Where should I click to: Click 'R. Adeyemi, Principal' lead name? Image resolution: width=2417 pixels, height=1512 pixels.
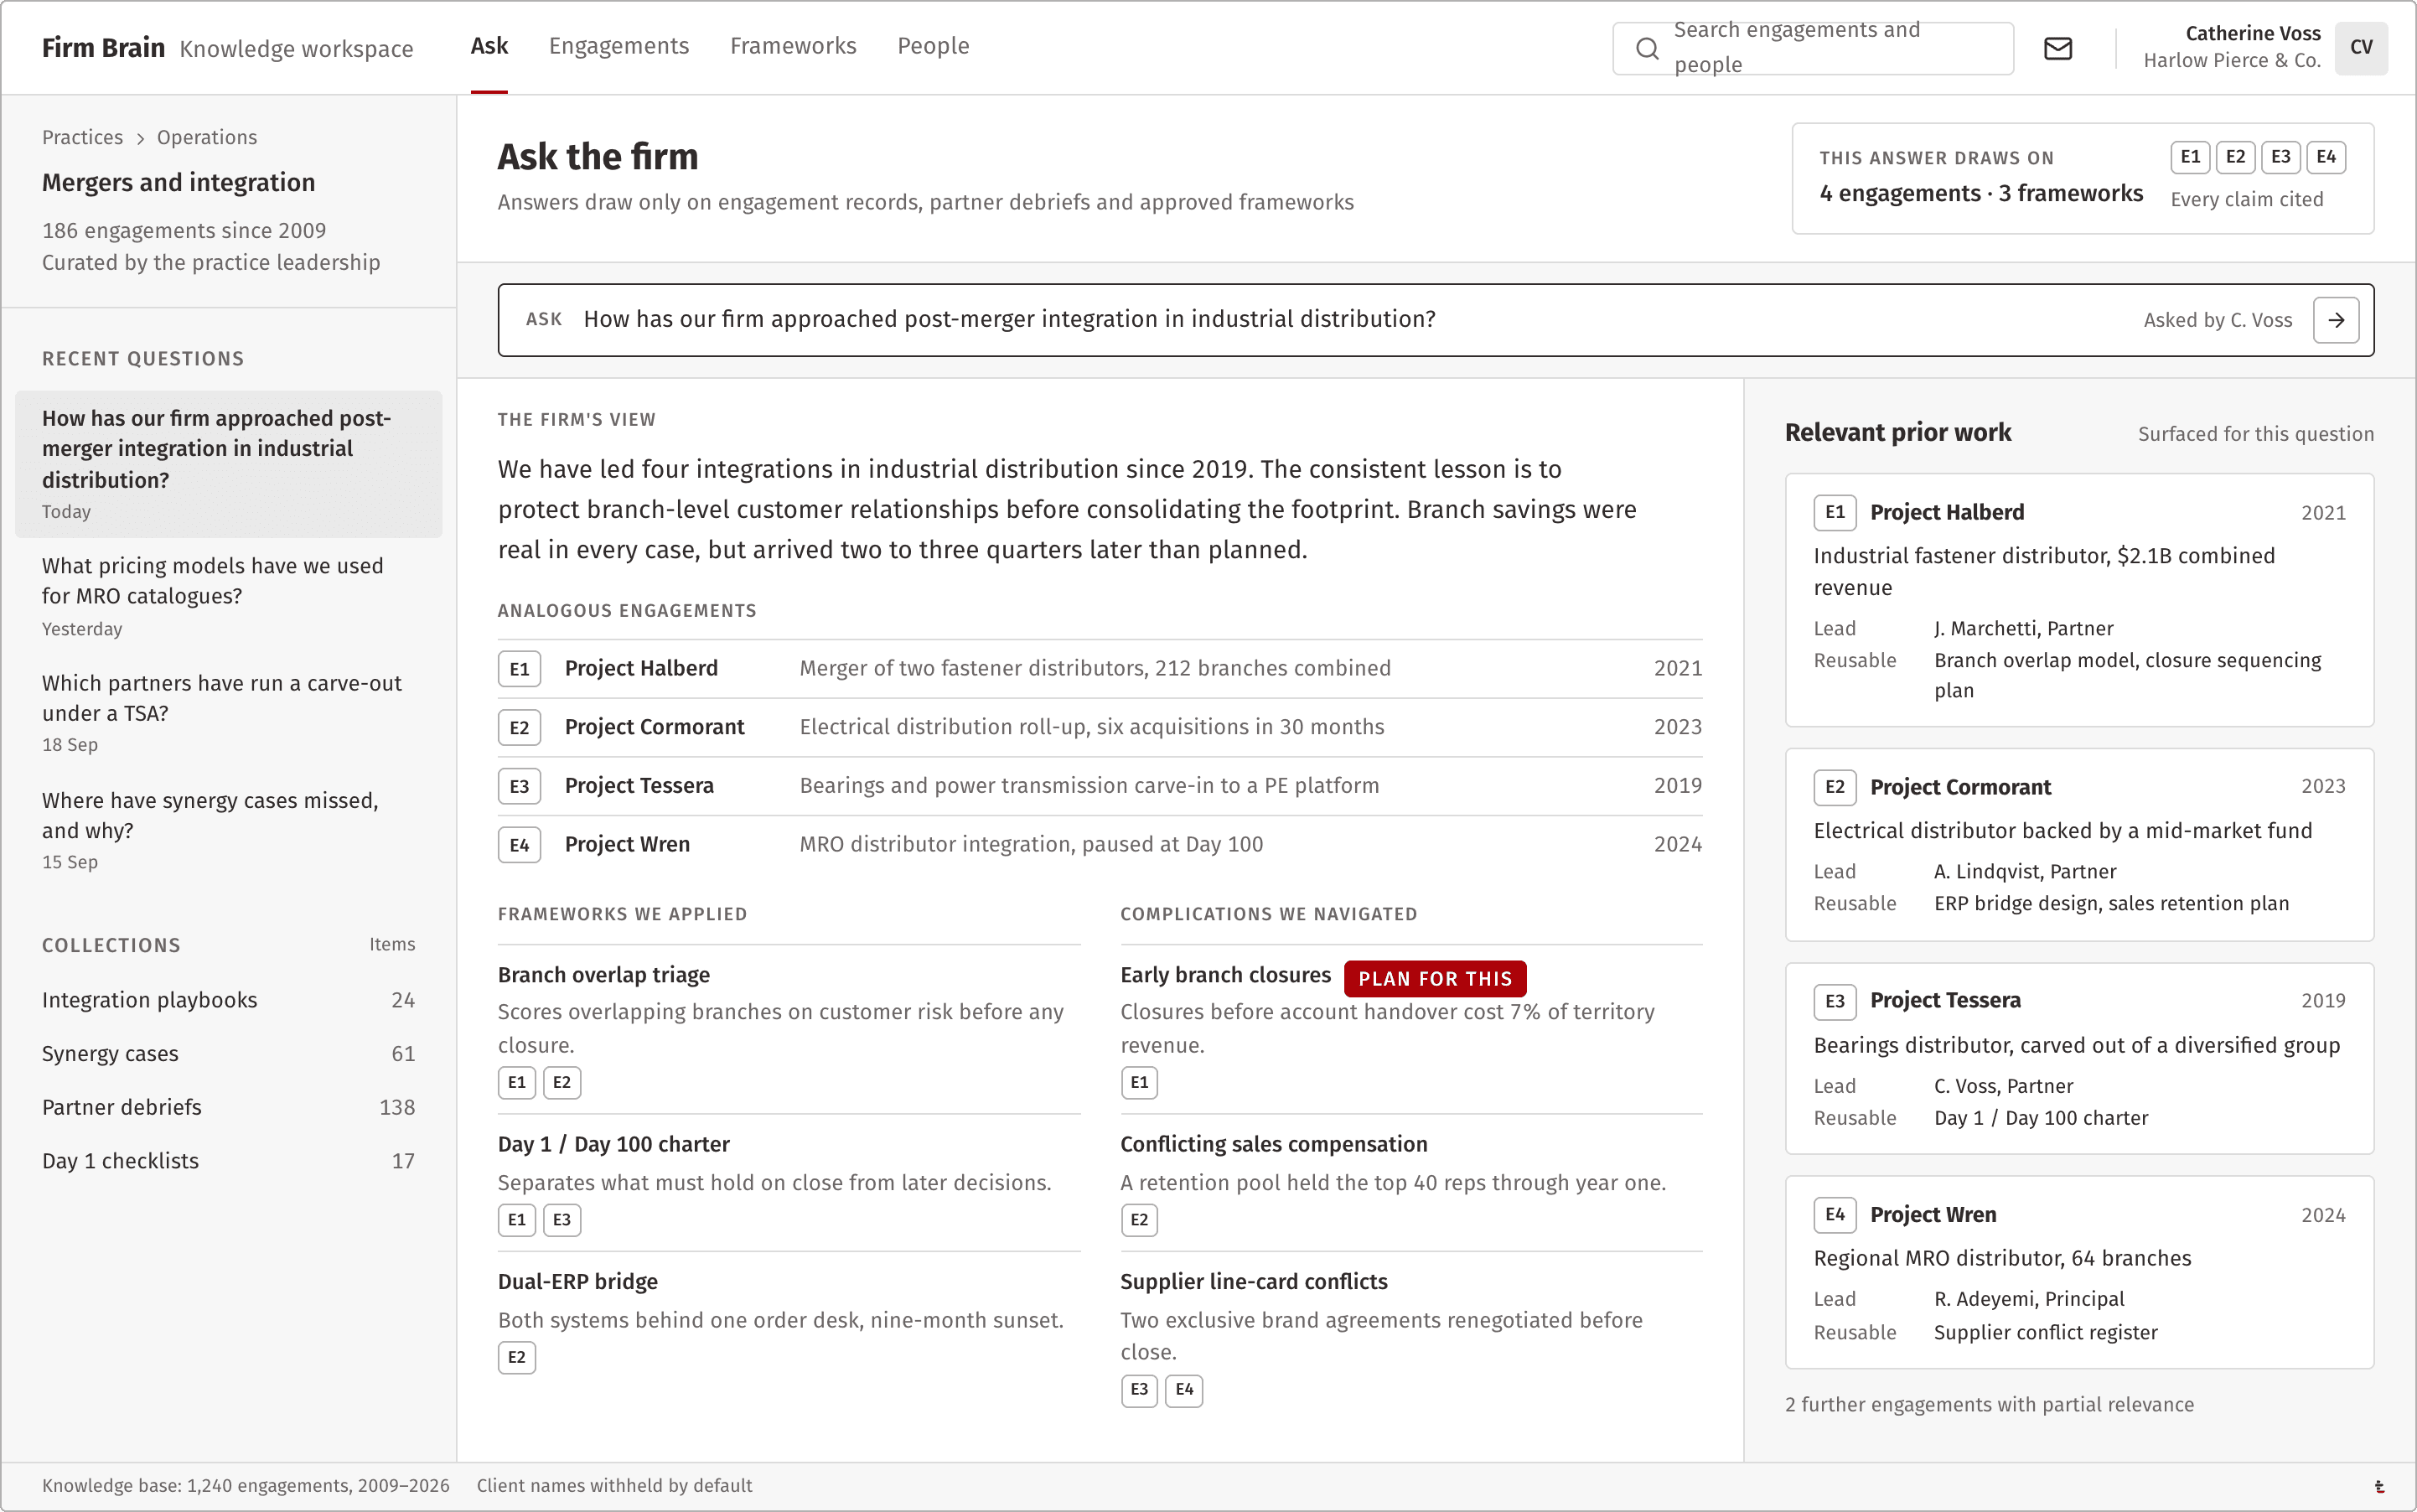click(x=2029, y=1300)
